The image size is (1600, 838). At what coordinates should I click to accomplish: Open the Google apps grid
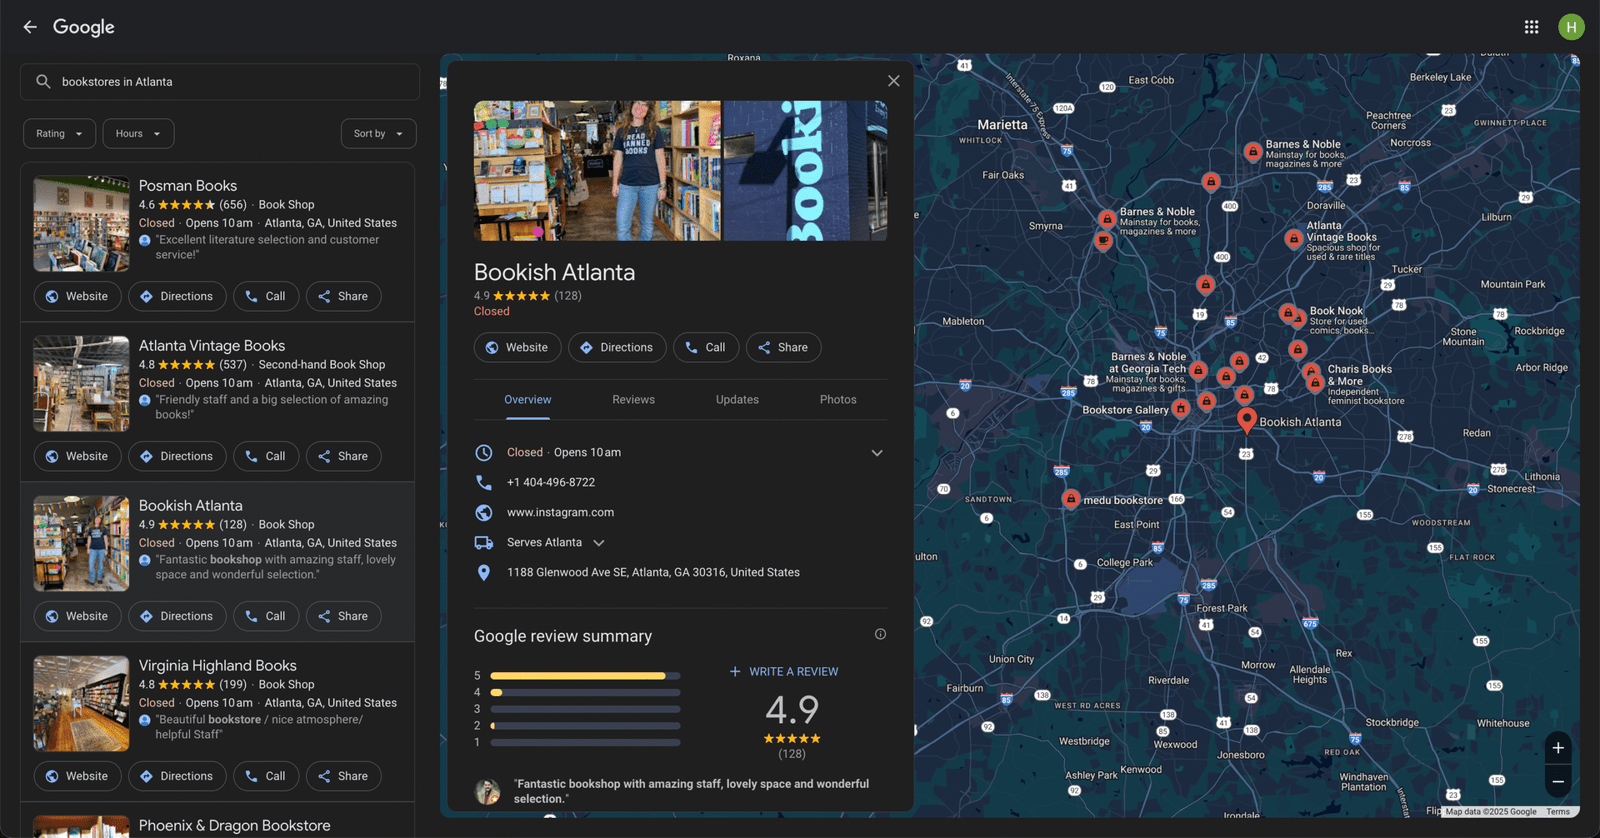coord(1531,27)
